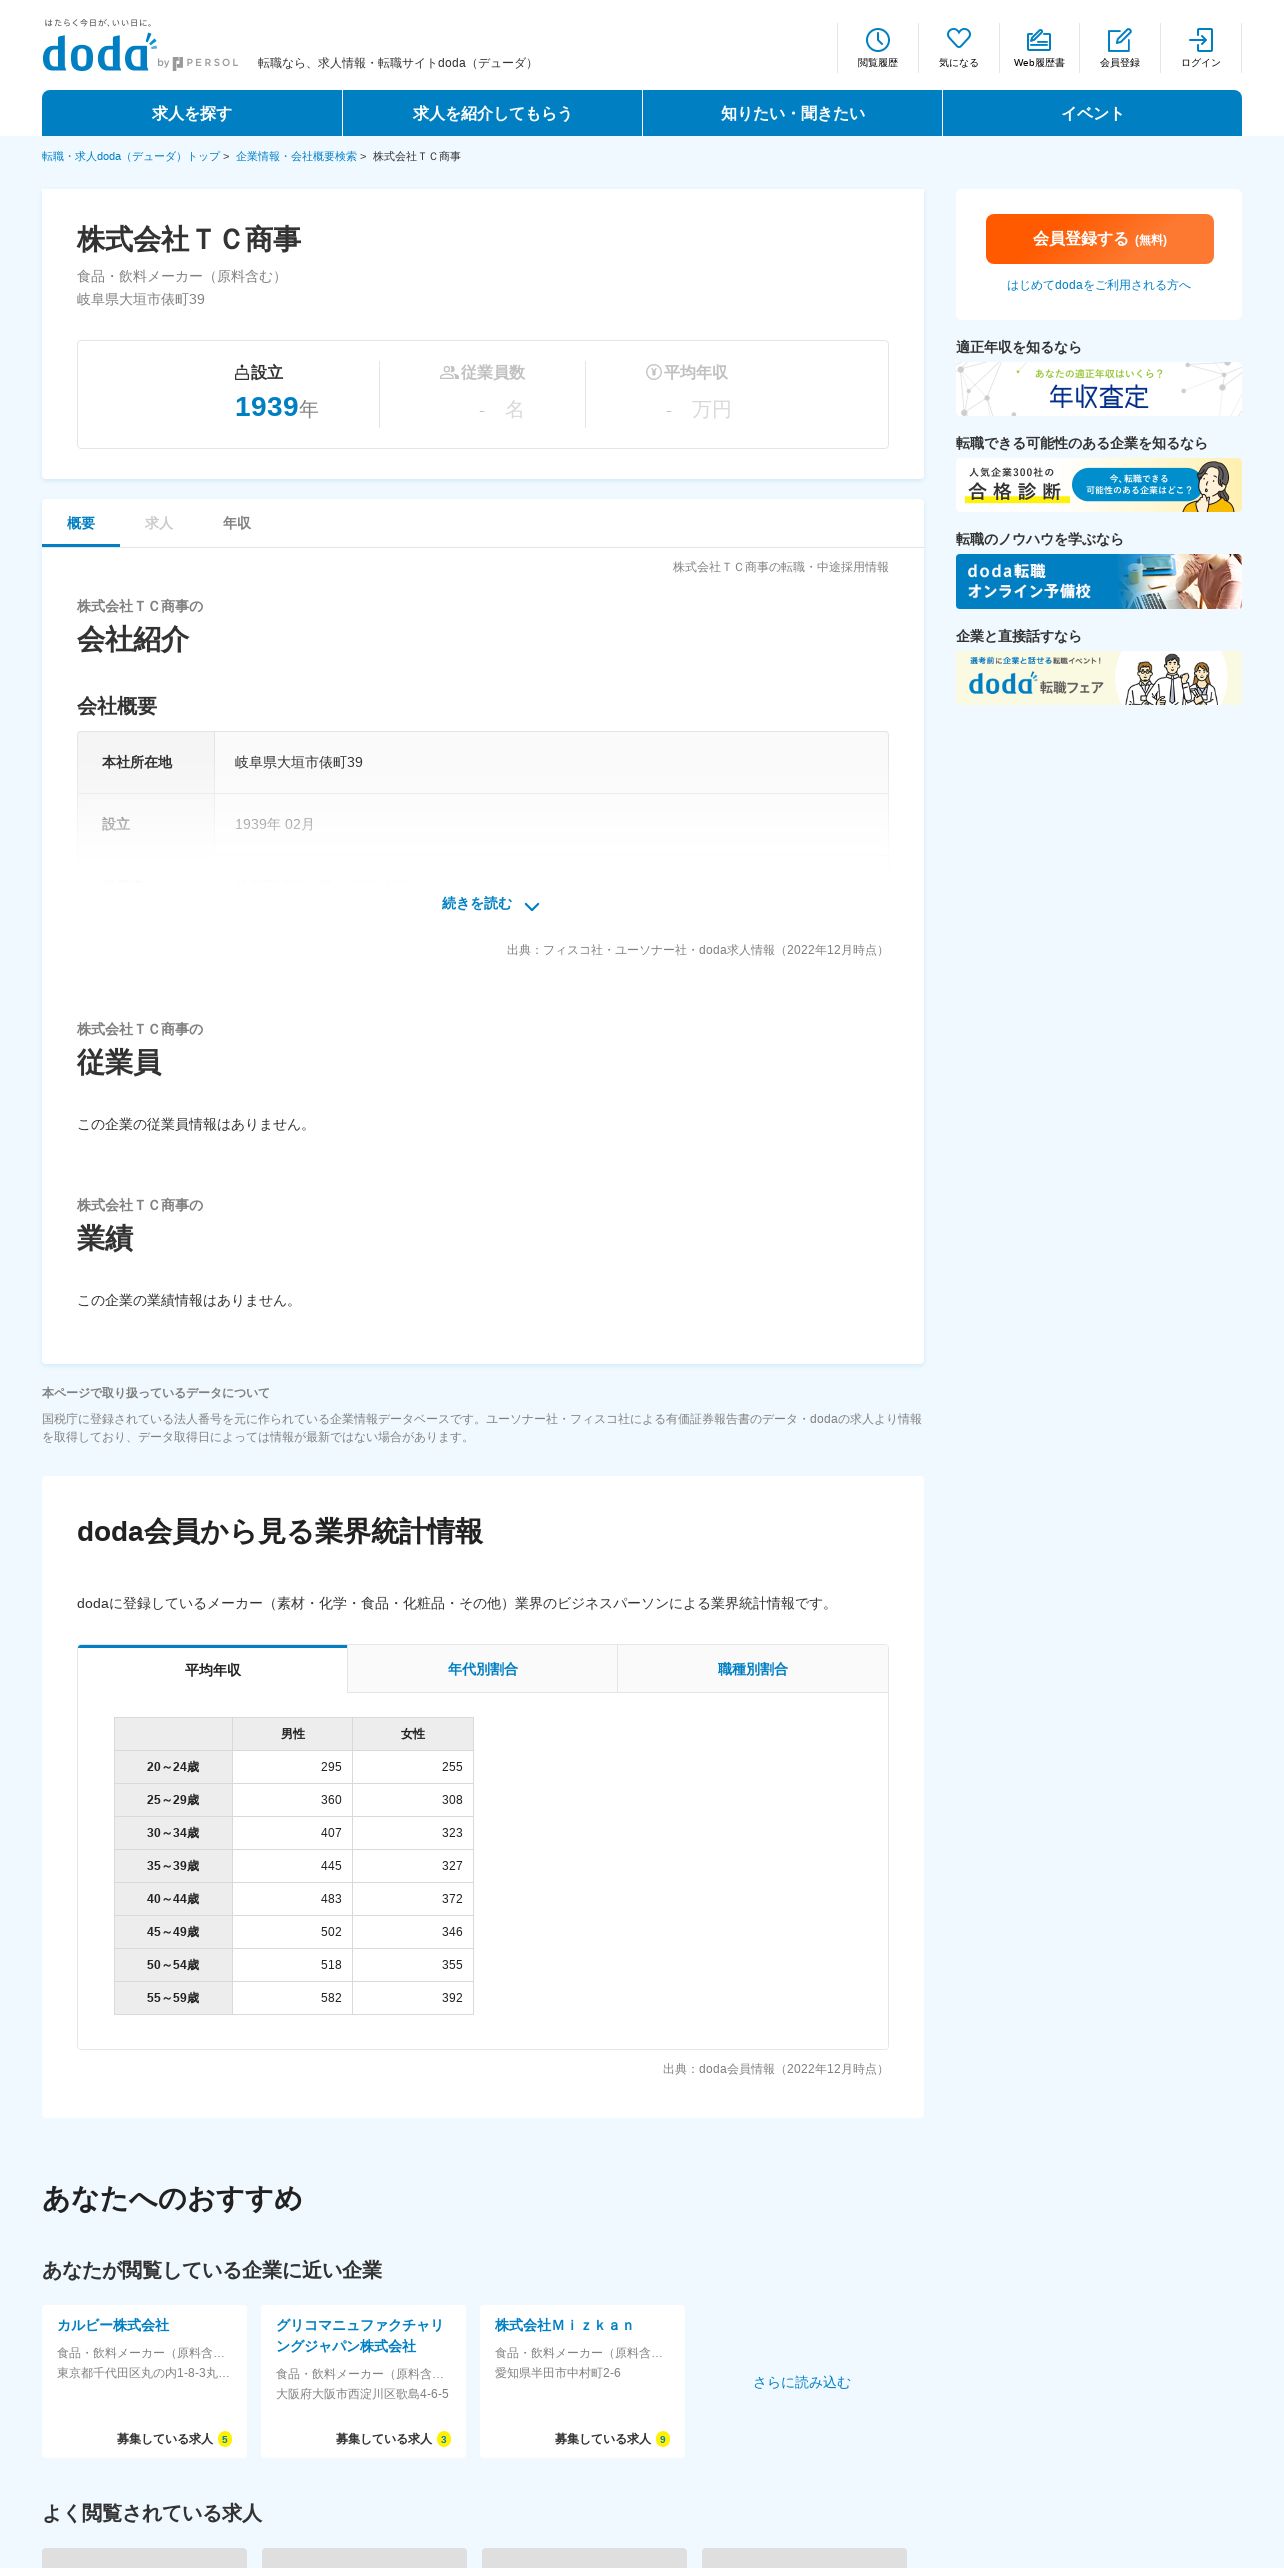Click the 55～59歳 row header
This screenshot has width=1284, height=2568.
(x=173, y=1998)
